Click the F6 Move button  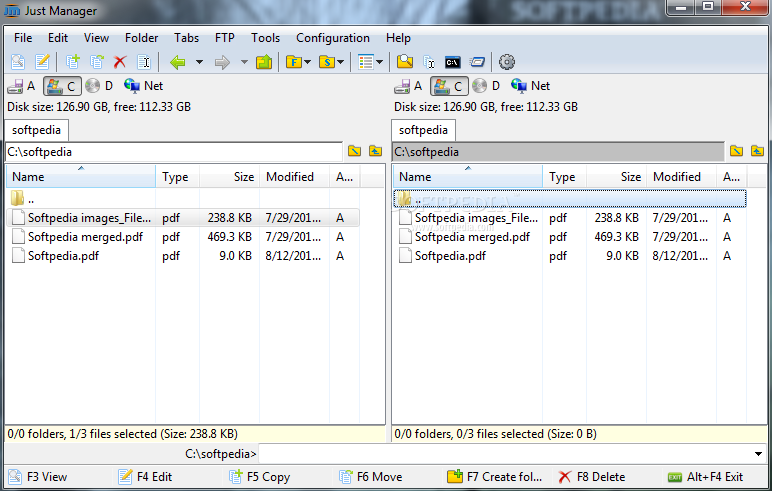pyautogui.click(x=371, y=477)
